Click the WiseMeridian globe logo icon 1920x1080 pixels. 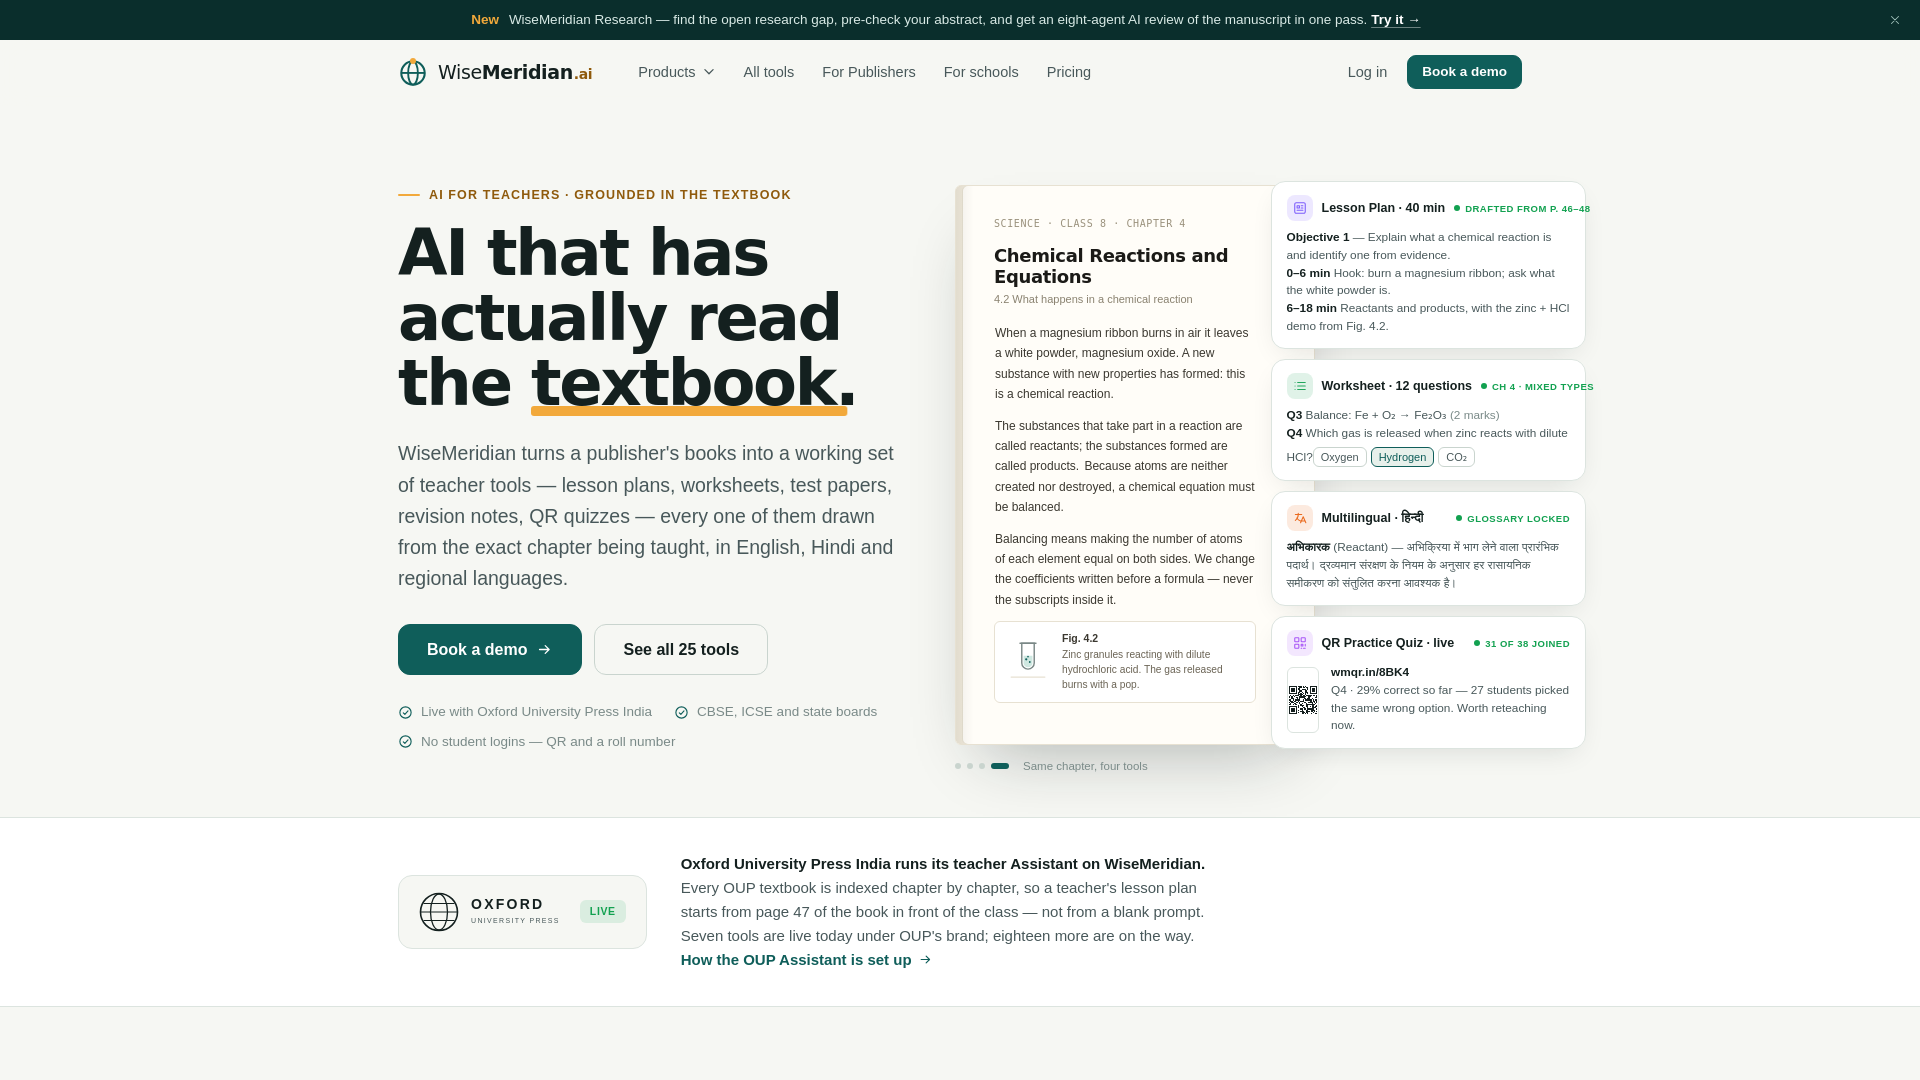pos(413,72)
